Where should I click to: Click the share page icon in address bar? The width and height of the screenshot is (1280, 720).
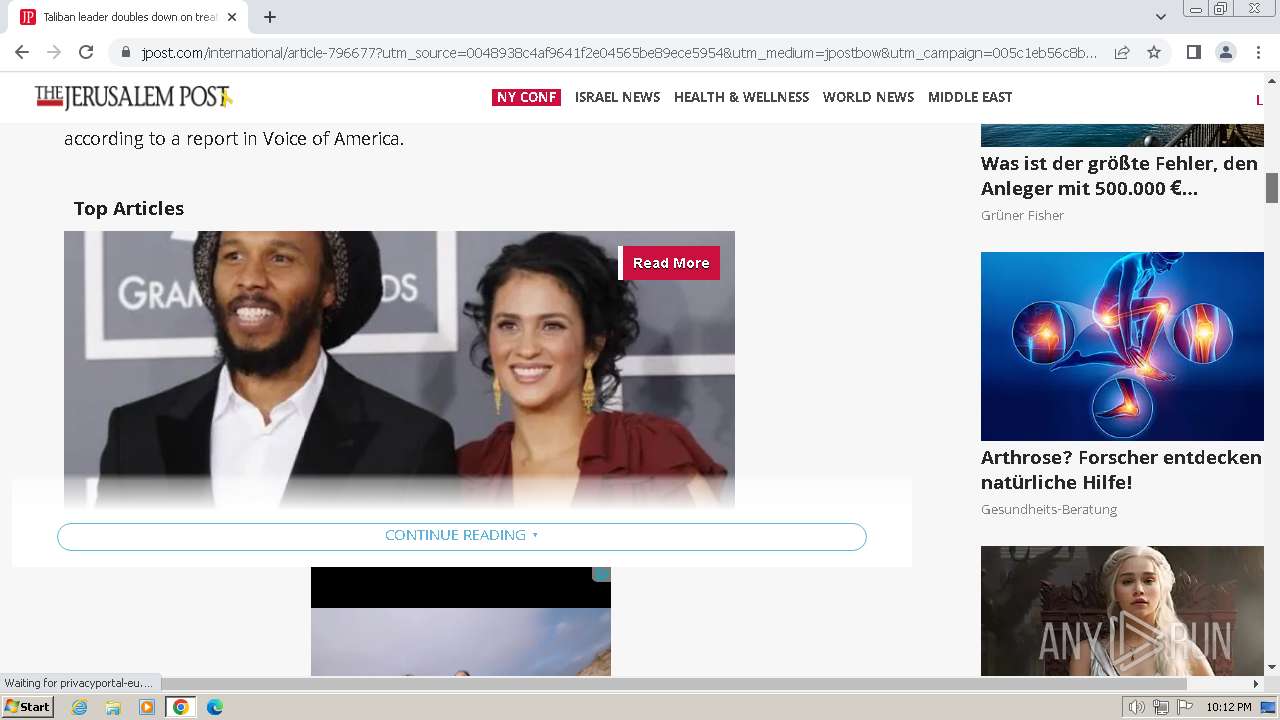click(x=1122, y=52)
